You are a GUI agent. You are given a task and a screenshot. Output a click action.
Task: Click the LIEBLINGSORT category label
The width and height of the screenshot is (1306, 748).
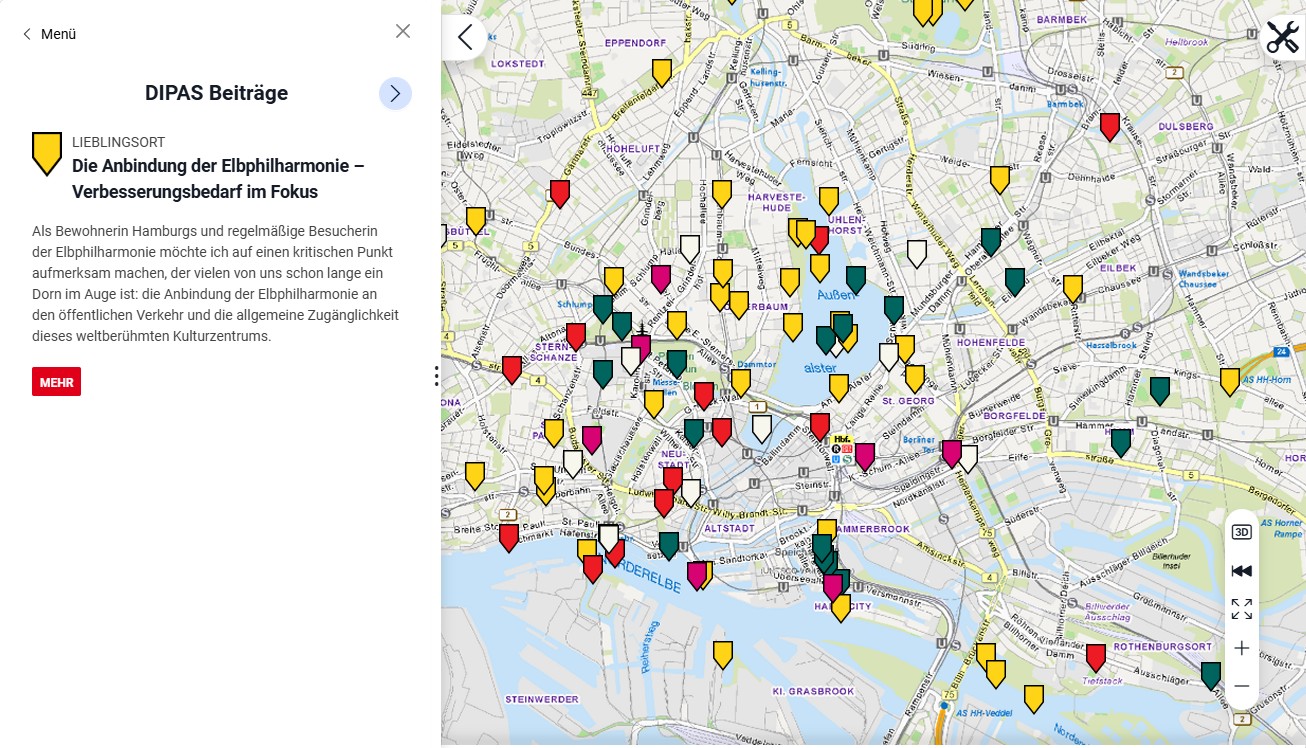pyautogui.click(x=119, y=142)
